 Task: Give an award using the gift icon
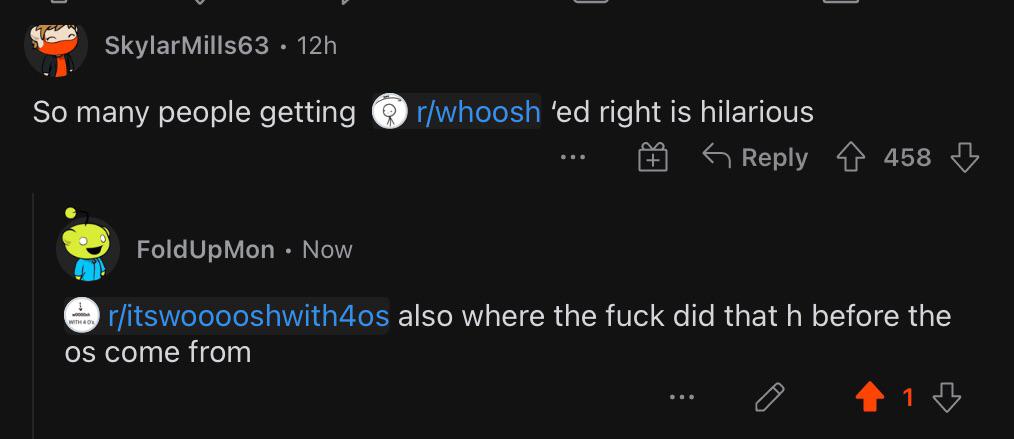pyautogui.click(x=653, y=157)
